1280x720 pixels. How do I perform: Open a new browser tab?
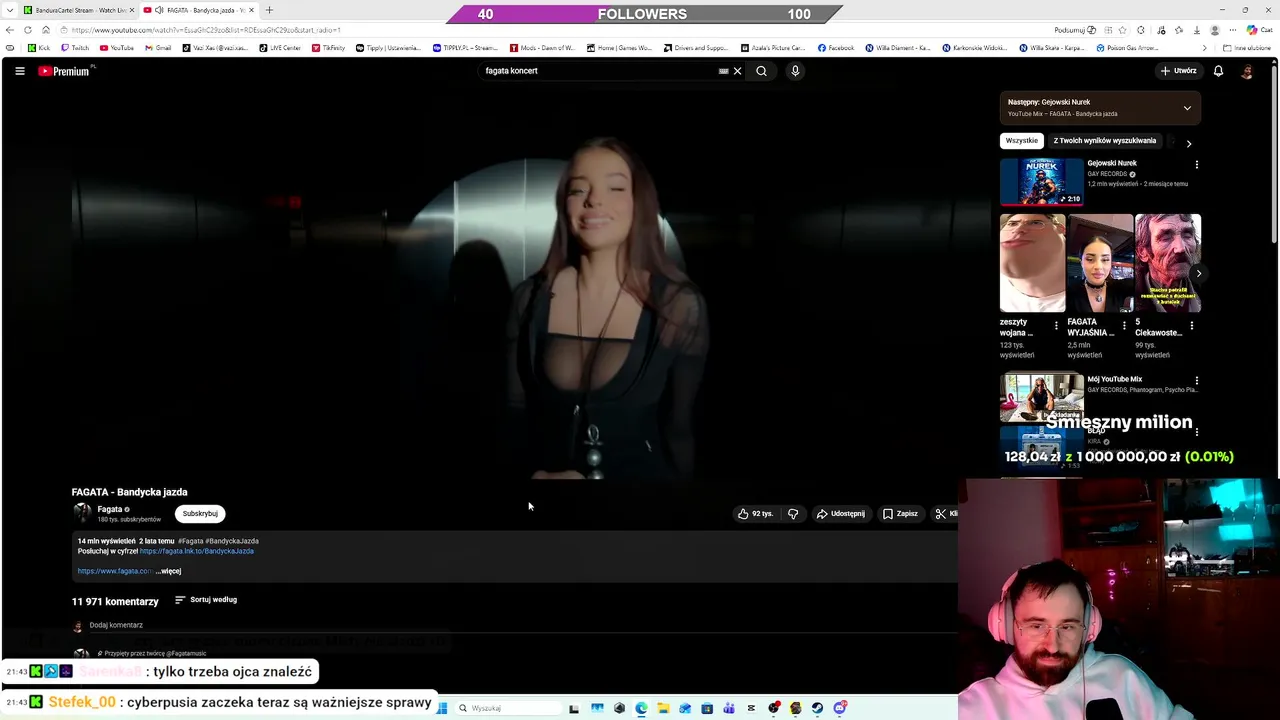click(x=269, y=10)
